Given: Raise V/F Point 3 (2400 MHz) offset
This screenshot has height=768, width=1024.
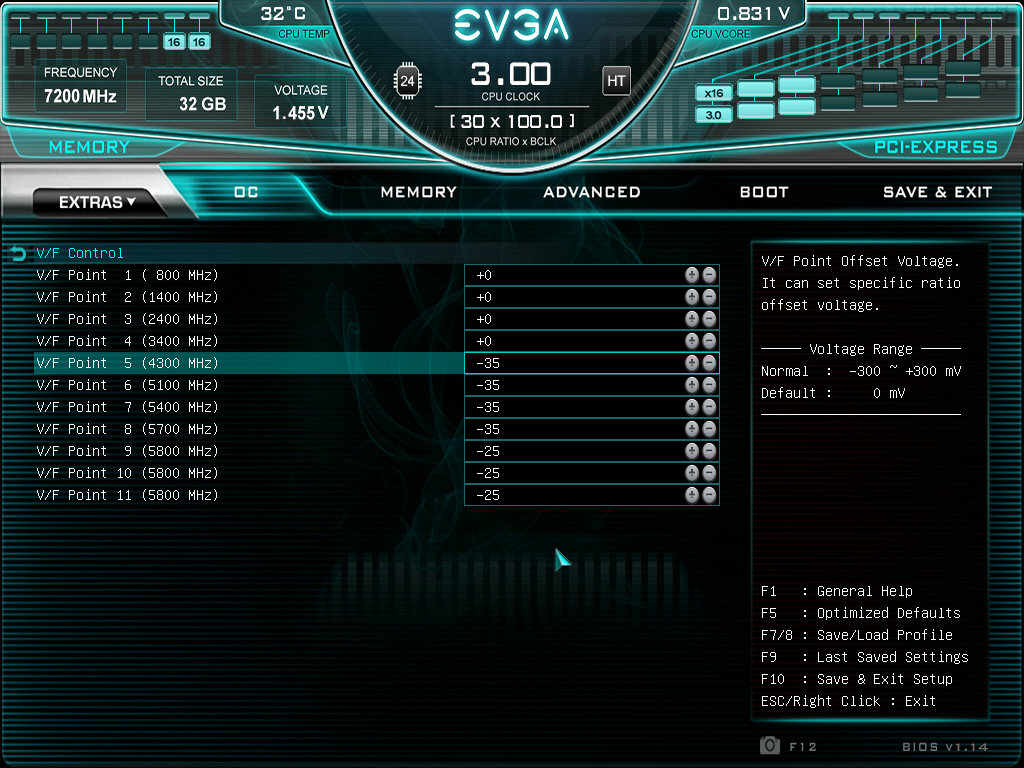Looking at the screenshot, I should (x=692, y=319).
